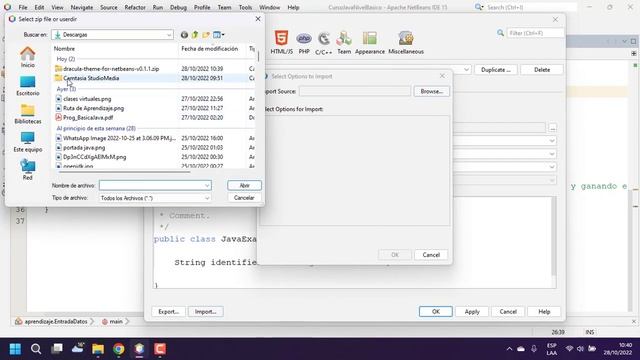The width and height of the screenshot is (640, 360).
Task: Open Este equipo in the places sidebar
Action: pos(28,142)
